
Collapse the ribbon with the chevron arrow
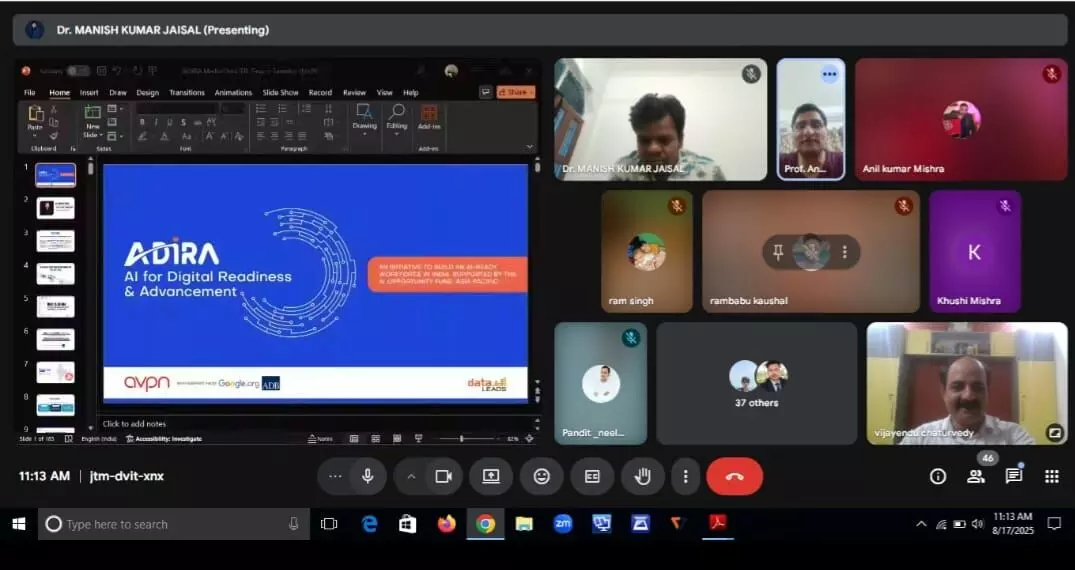coord(529,147)
